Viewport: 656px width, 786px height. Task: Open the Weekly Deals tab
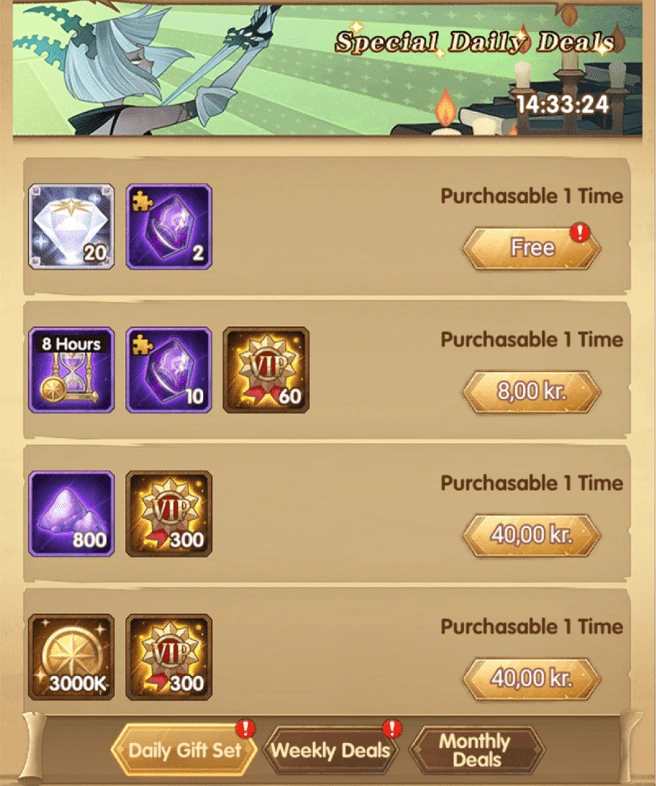click(331, 750)
